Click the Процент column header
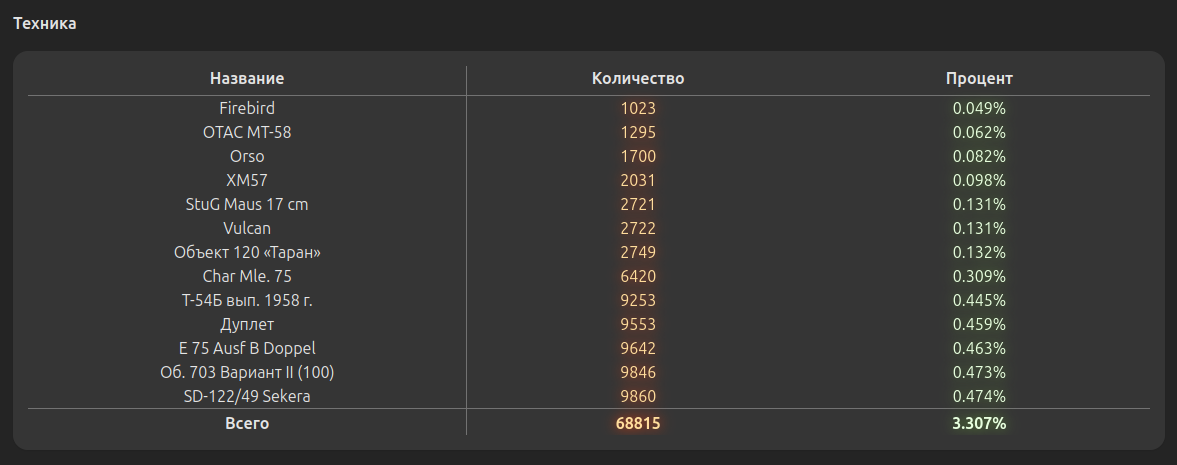 979,78
